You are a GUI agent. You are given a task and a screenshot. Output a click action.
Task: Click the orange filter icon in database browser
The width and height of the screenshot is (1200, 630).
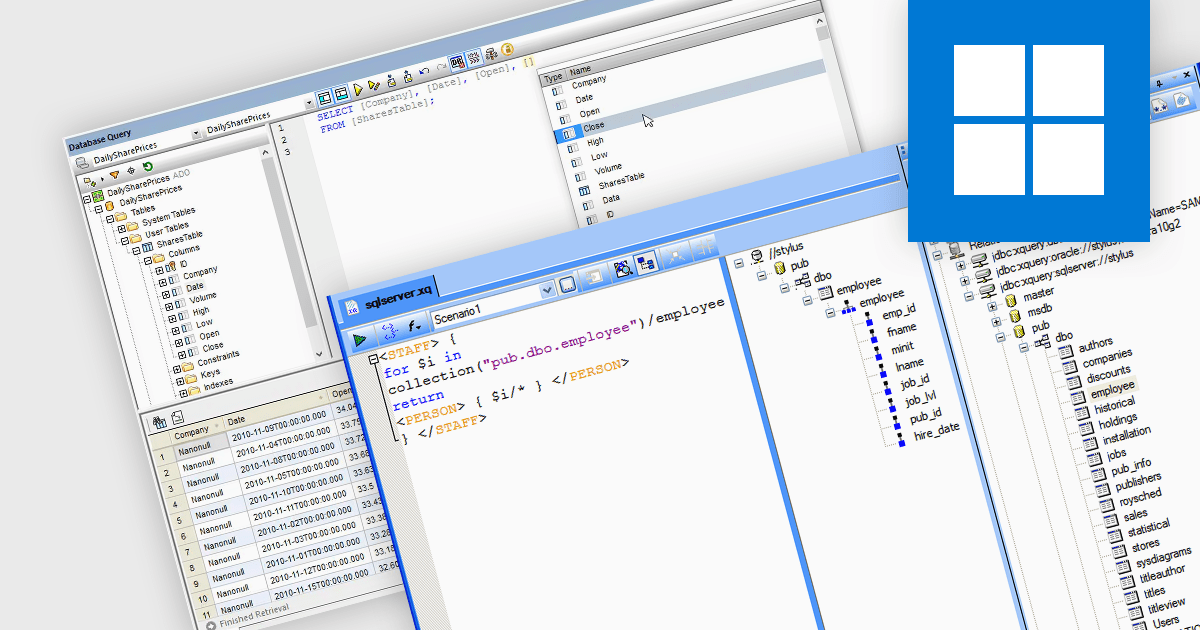(113, 174)
